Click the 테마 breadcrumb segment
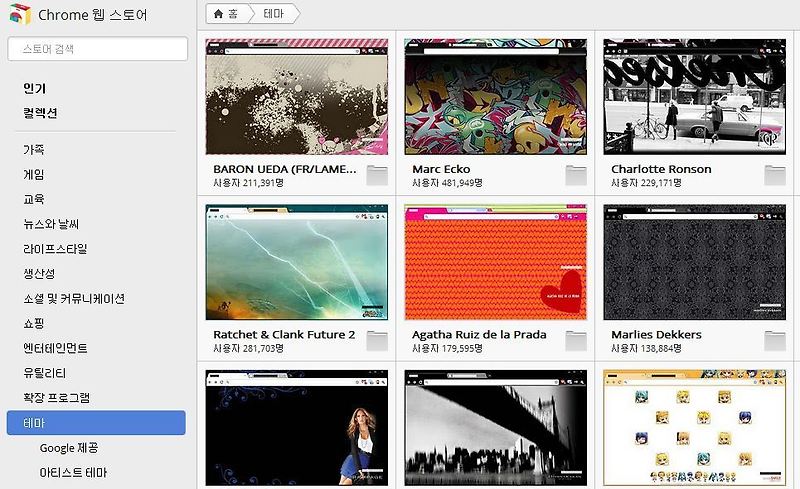 [273, 14]
